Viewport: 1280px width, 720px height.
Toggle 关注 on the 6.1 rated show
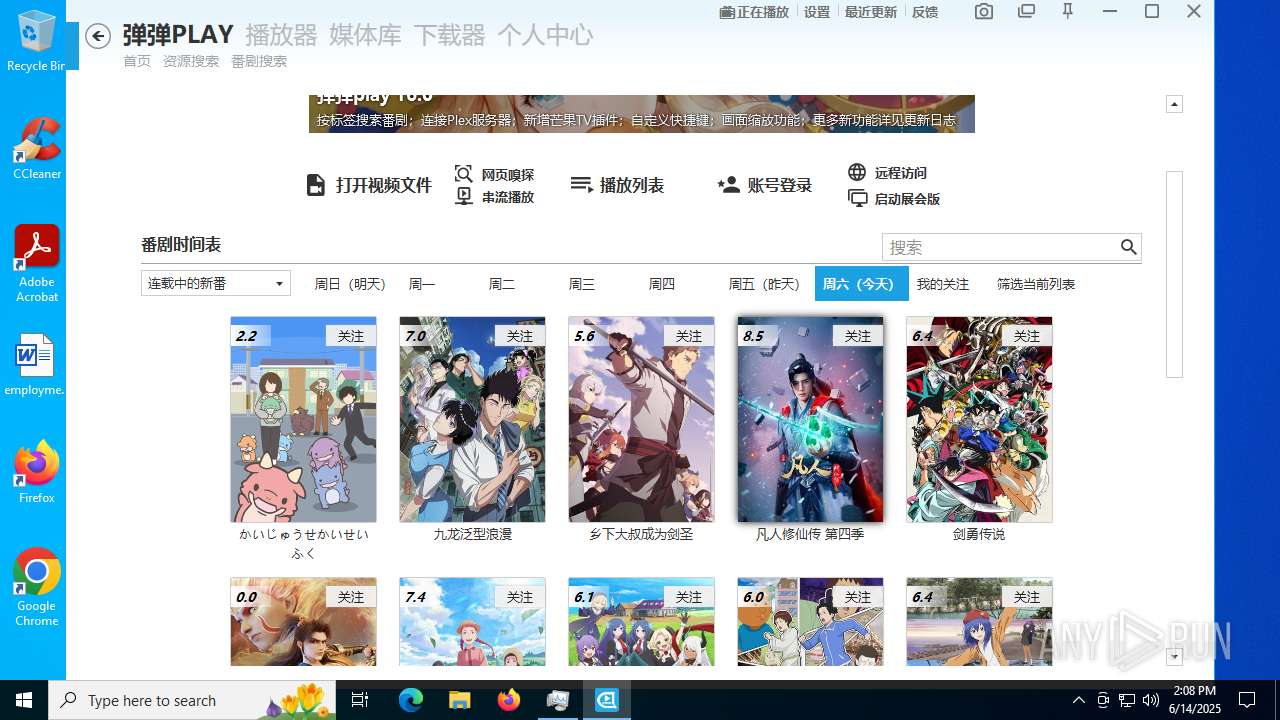[x=689, y=596]
